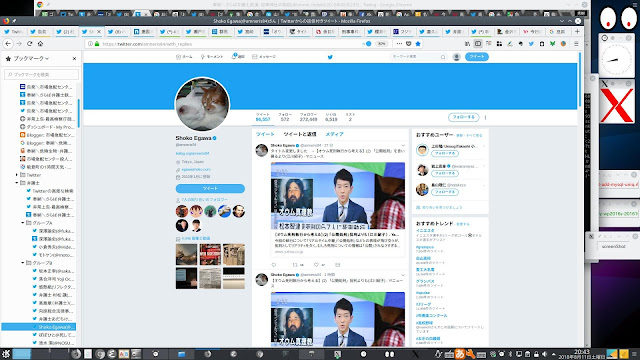This screenshot has width=640, height=360.
Task: Click the Twitter bird logo in the header
Action: coord(330,57)
